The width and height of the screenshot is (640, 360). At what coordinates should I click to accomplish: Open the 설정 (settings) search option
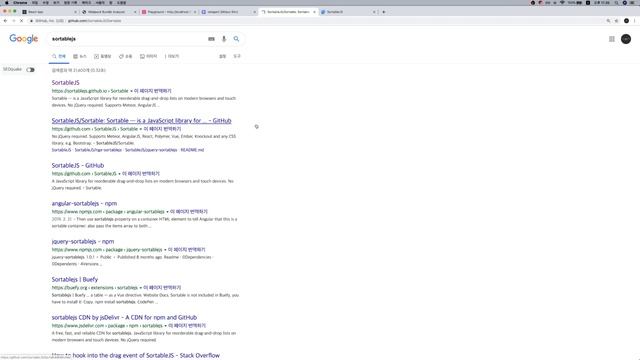222,56
